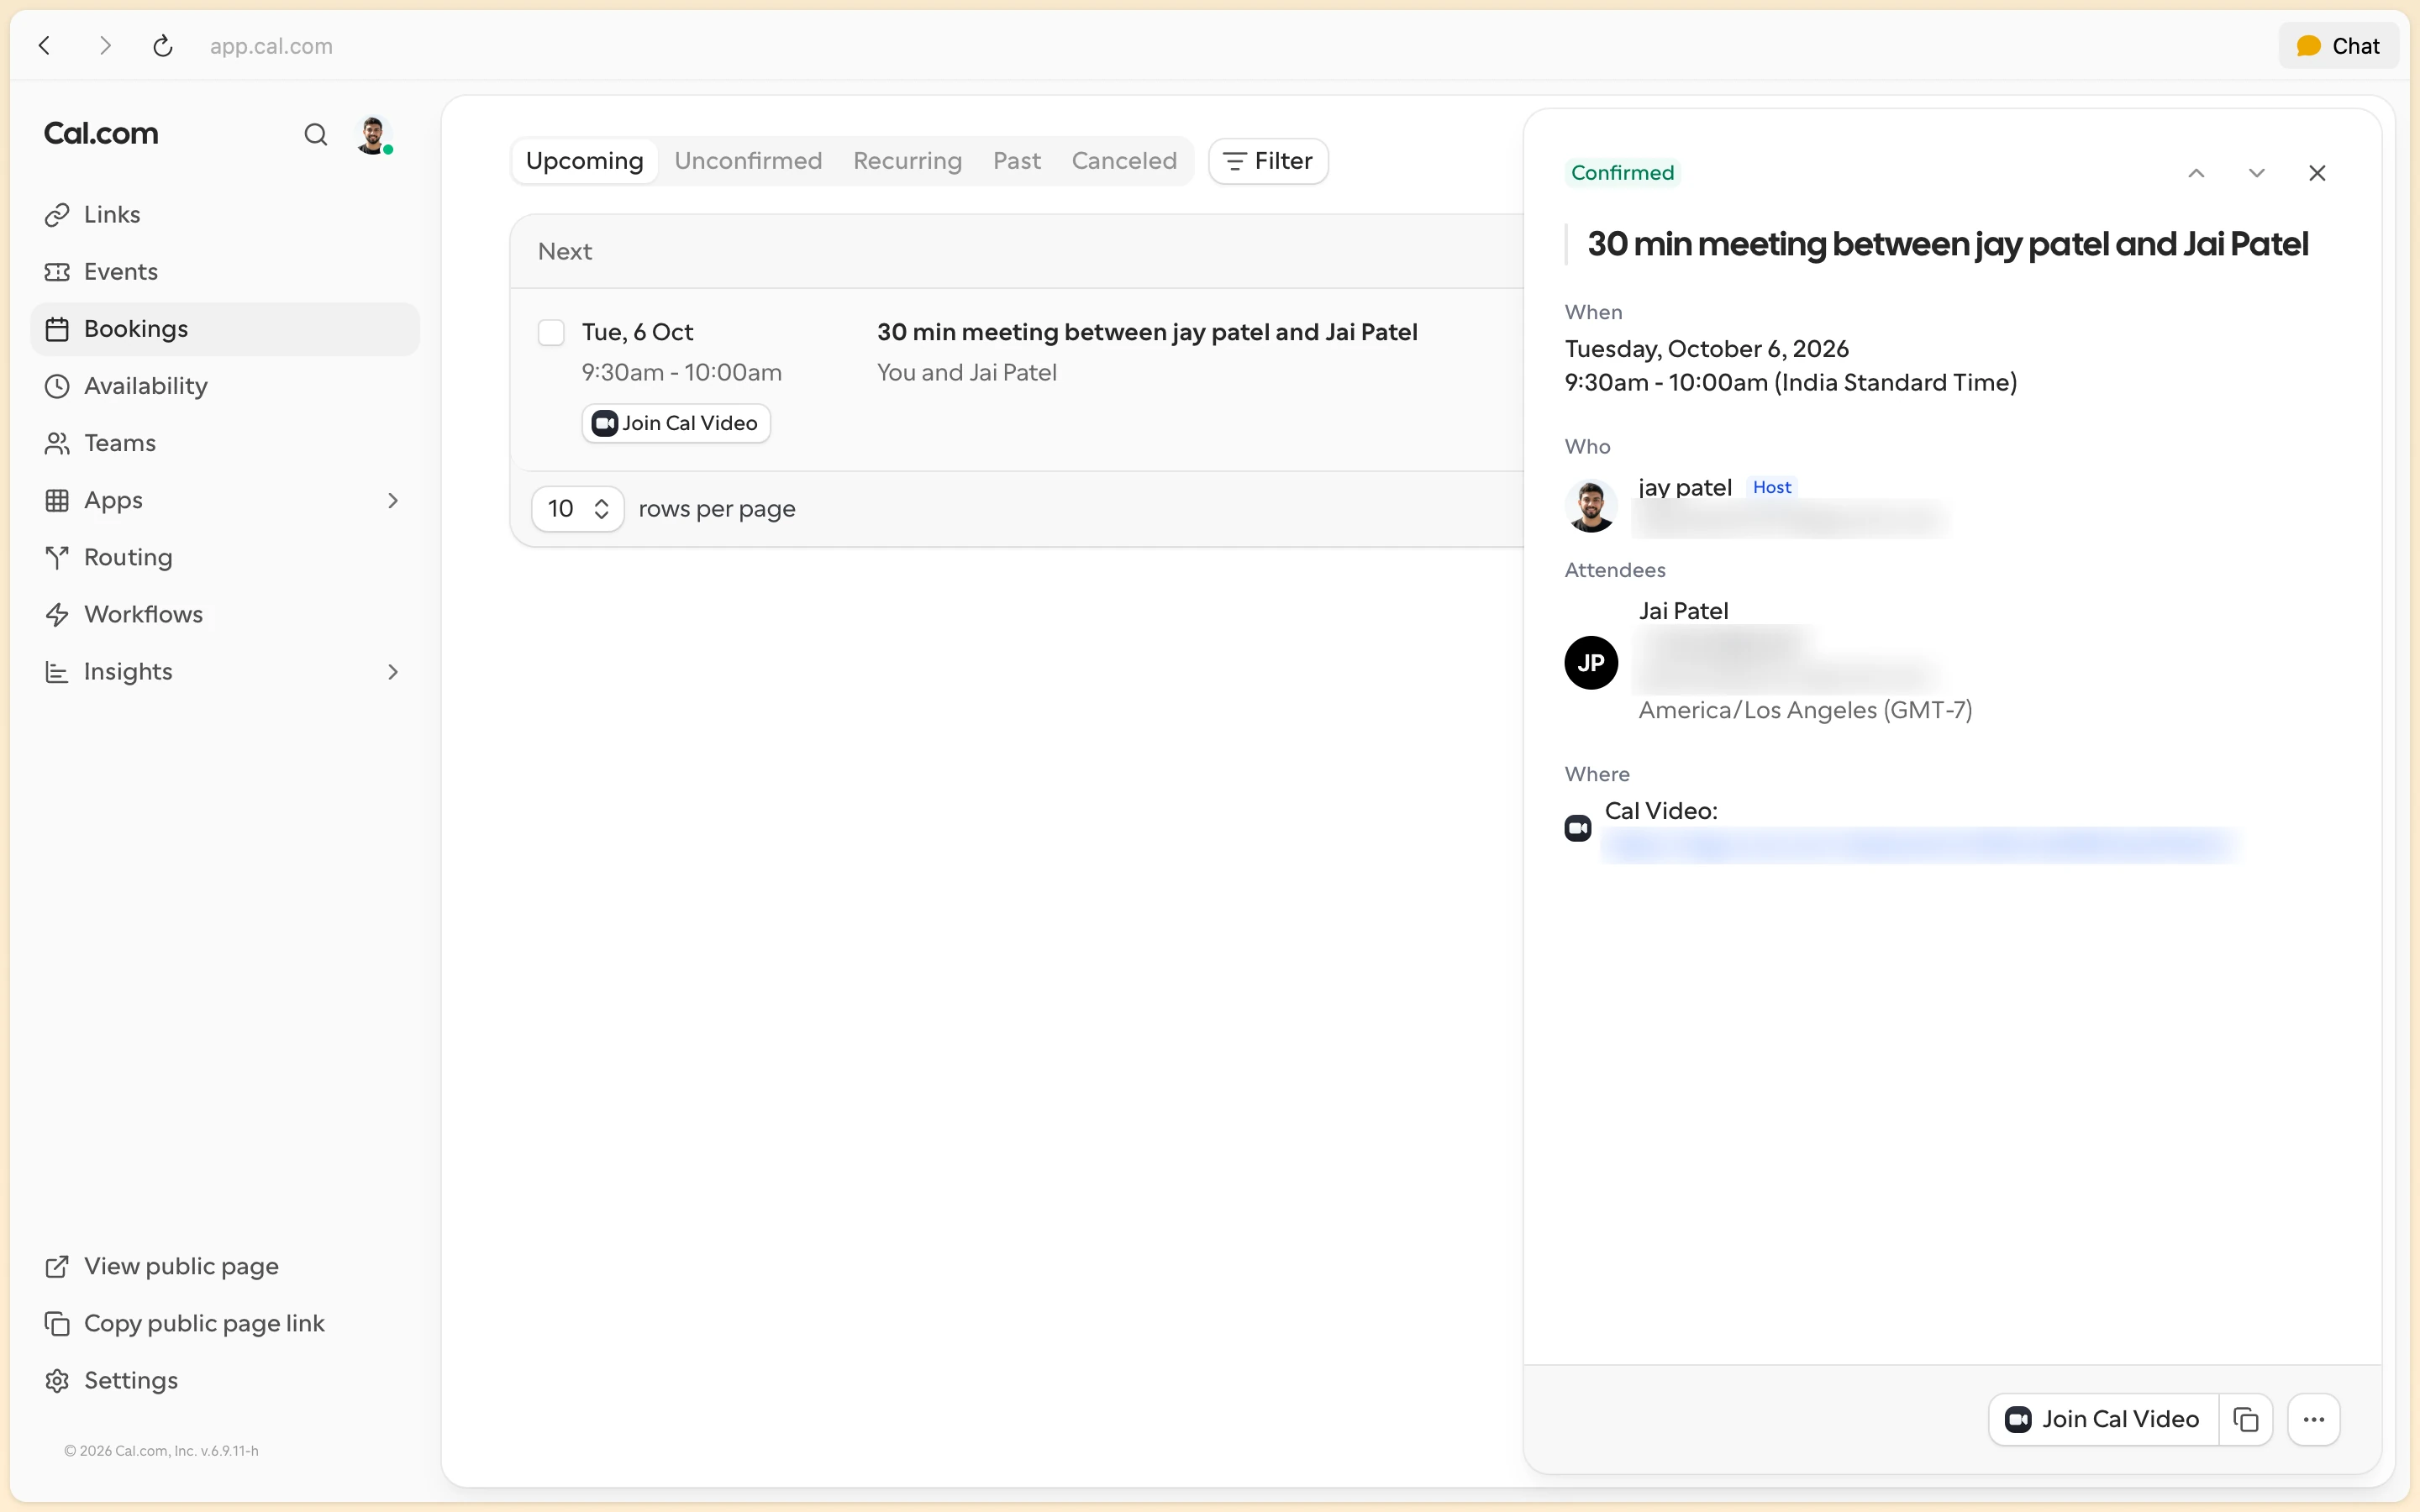Go back with the browser back arrow
Viewport: 2420px width, 1512px height.
pos(45,45)
